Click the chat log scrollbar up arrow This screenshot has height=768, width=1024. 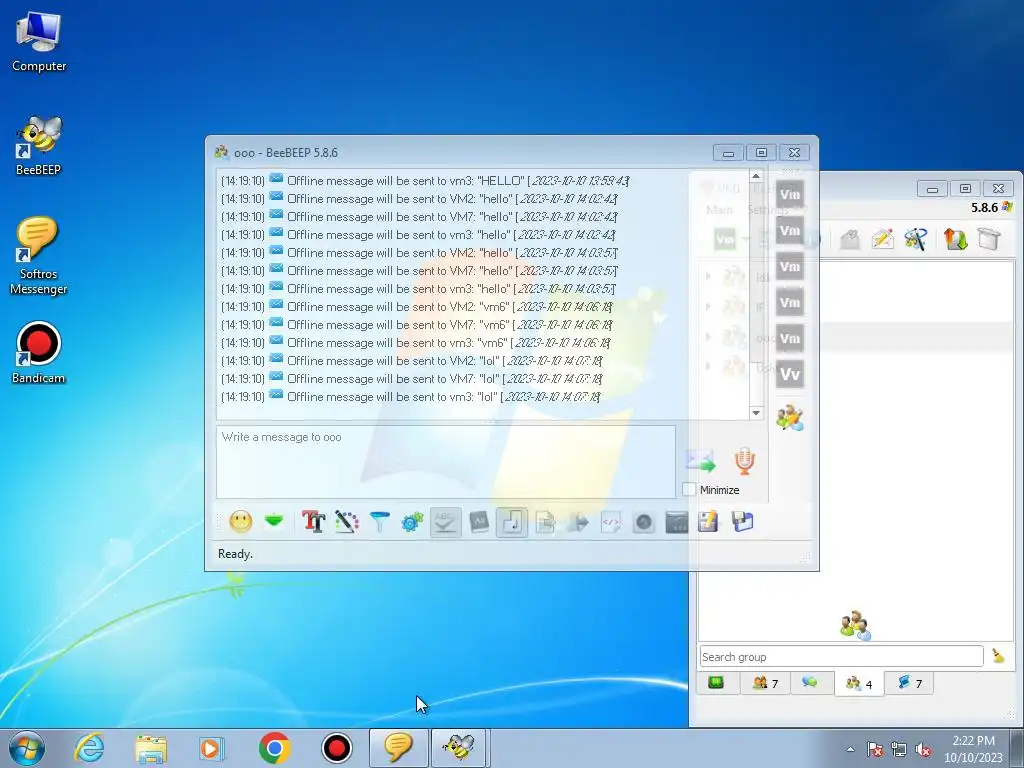[756, 176]
